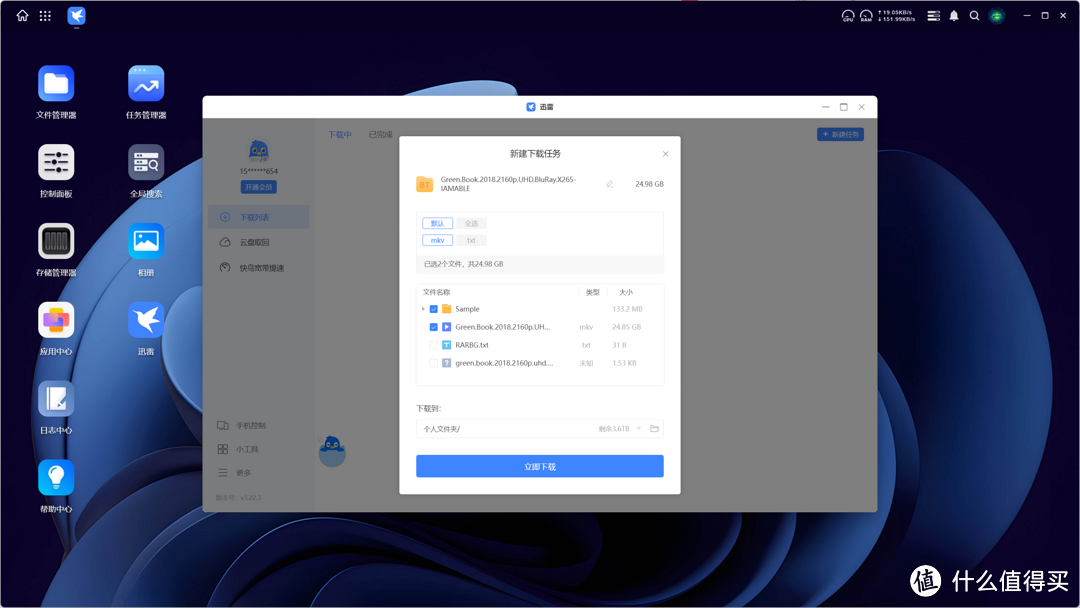
Task: Click the RARBG.txt file name
Action: [x=472, y=345]
